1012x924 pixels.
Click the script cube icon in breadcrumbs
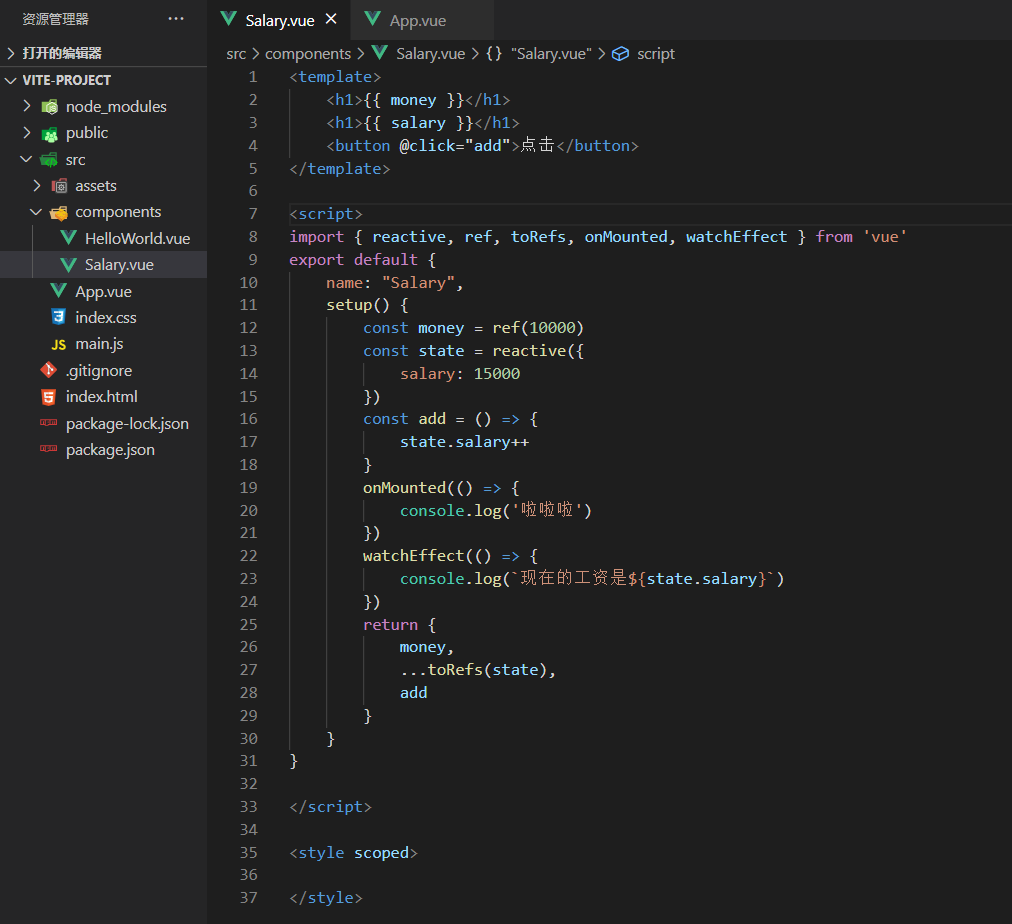pos(618,53)
